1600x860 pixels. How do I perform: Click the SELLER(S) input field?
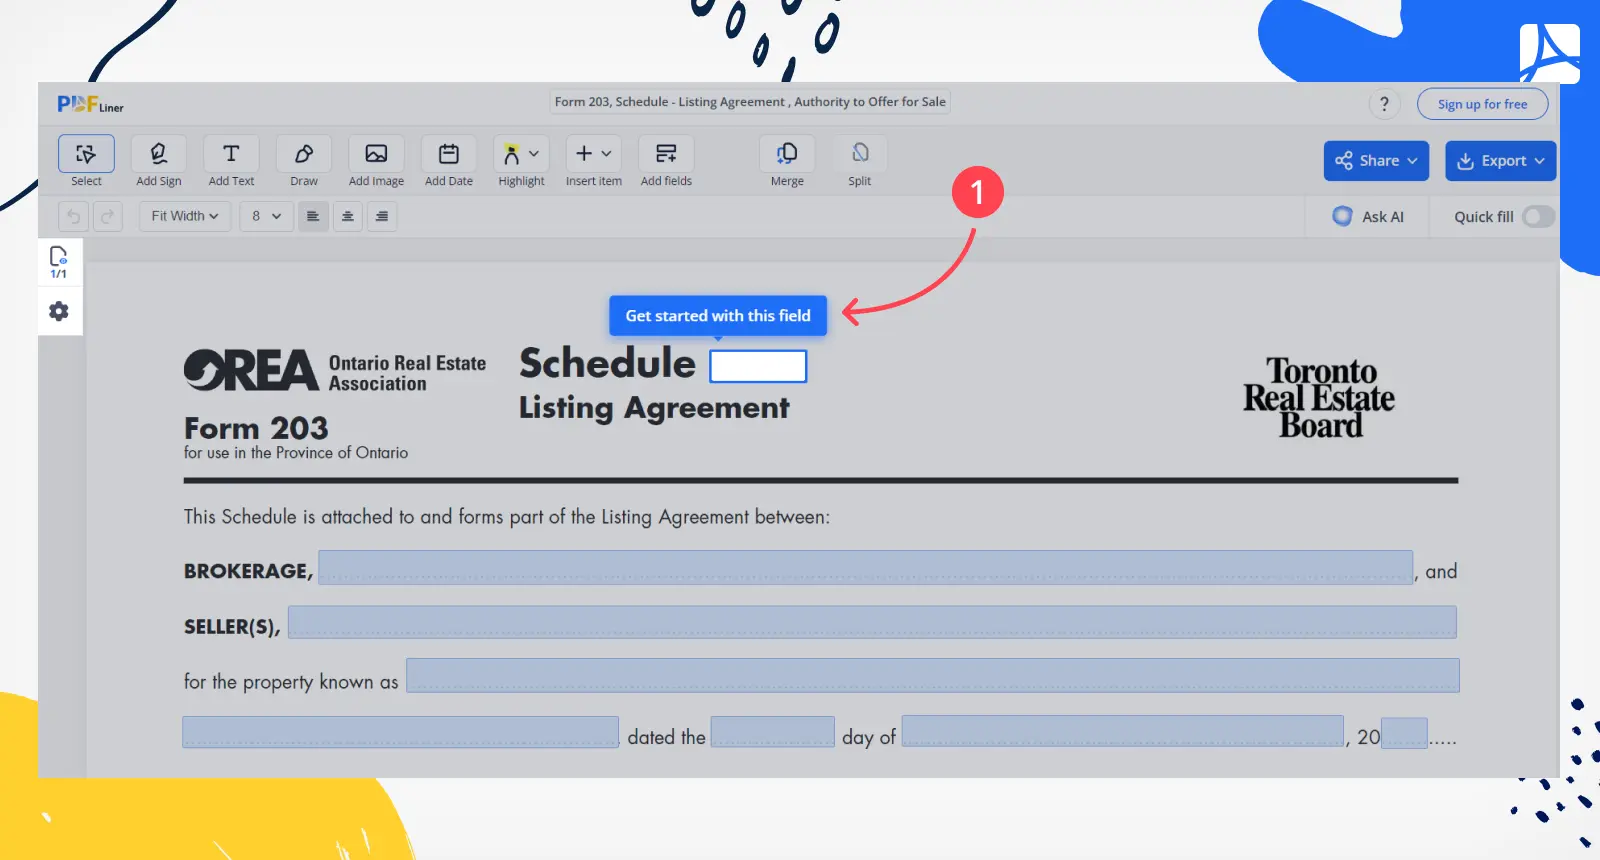tap(872, 622)
